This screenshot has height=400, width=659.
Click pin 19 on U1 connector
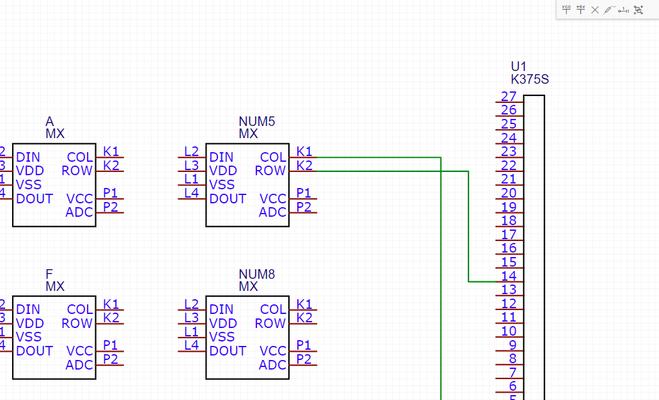[x=509, y=208]
